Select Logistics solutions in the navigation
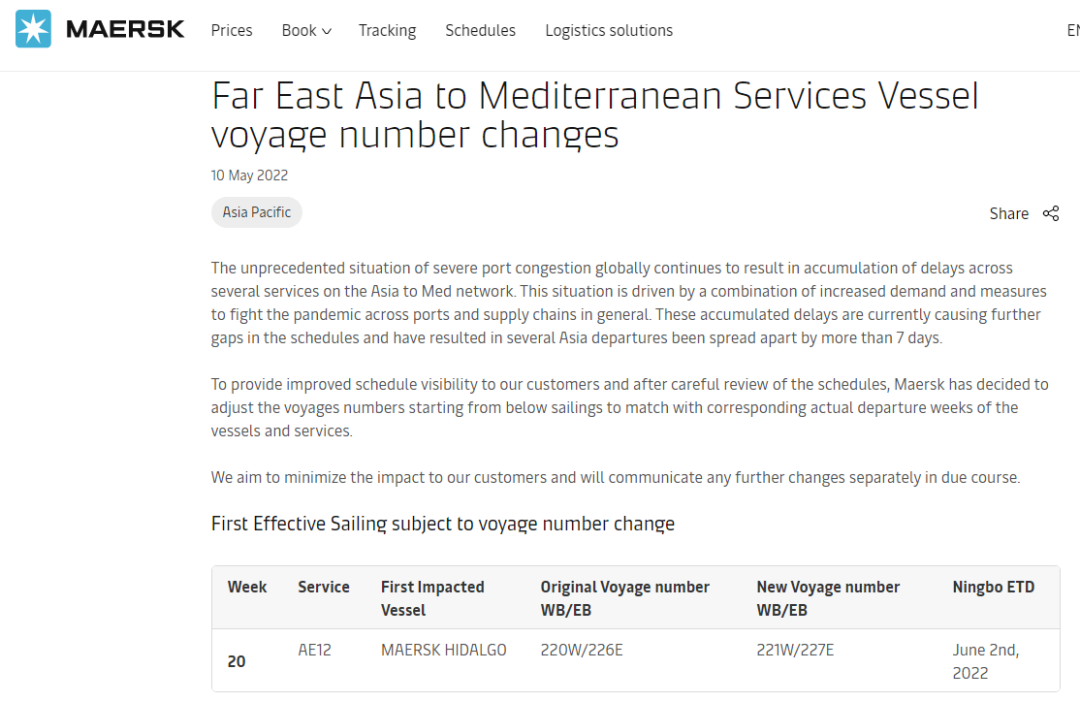 (608, 31)
